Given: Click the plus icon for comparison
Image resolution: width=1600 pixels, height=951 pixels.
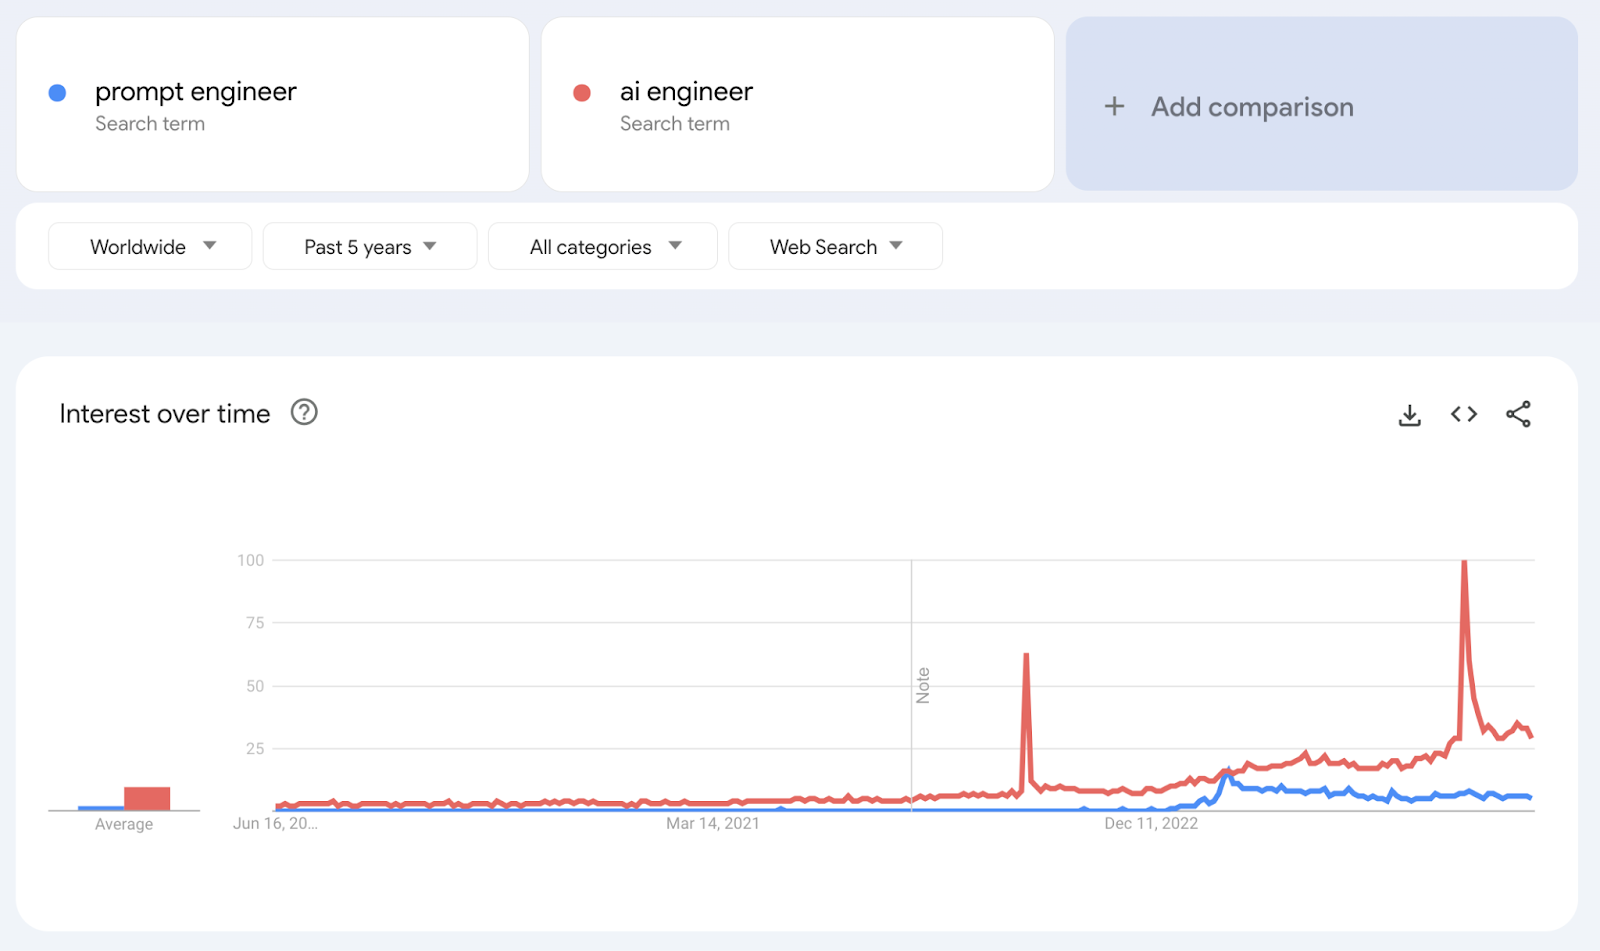Looking at the screenshot, I should click(1114, 107).
